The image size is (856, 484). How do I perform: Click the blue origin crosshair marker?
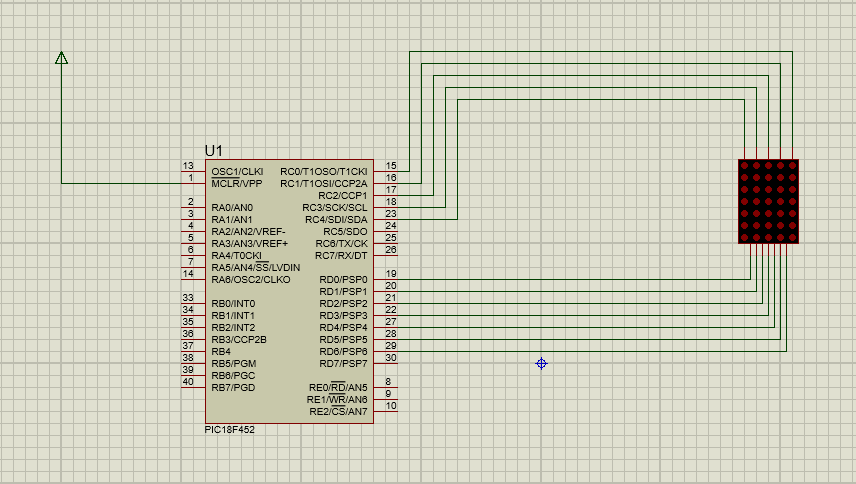(x=541, y=363)
